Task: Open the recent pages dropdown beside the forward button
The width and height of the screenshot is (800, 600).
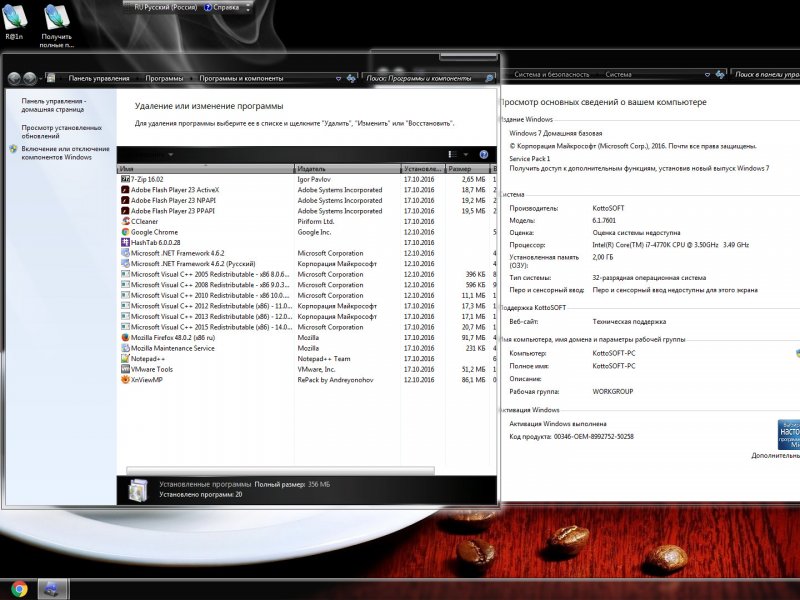Action: pos(40,79)
